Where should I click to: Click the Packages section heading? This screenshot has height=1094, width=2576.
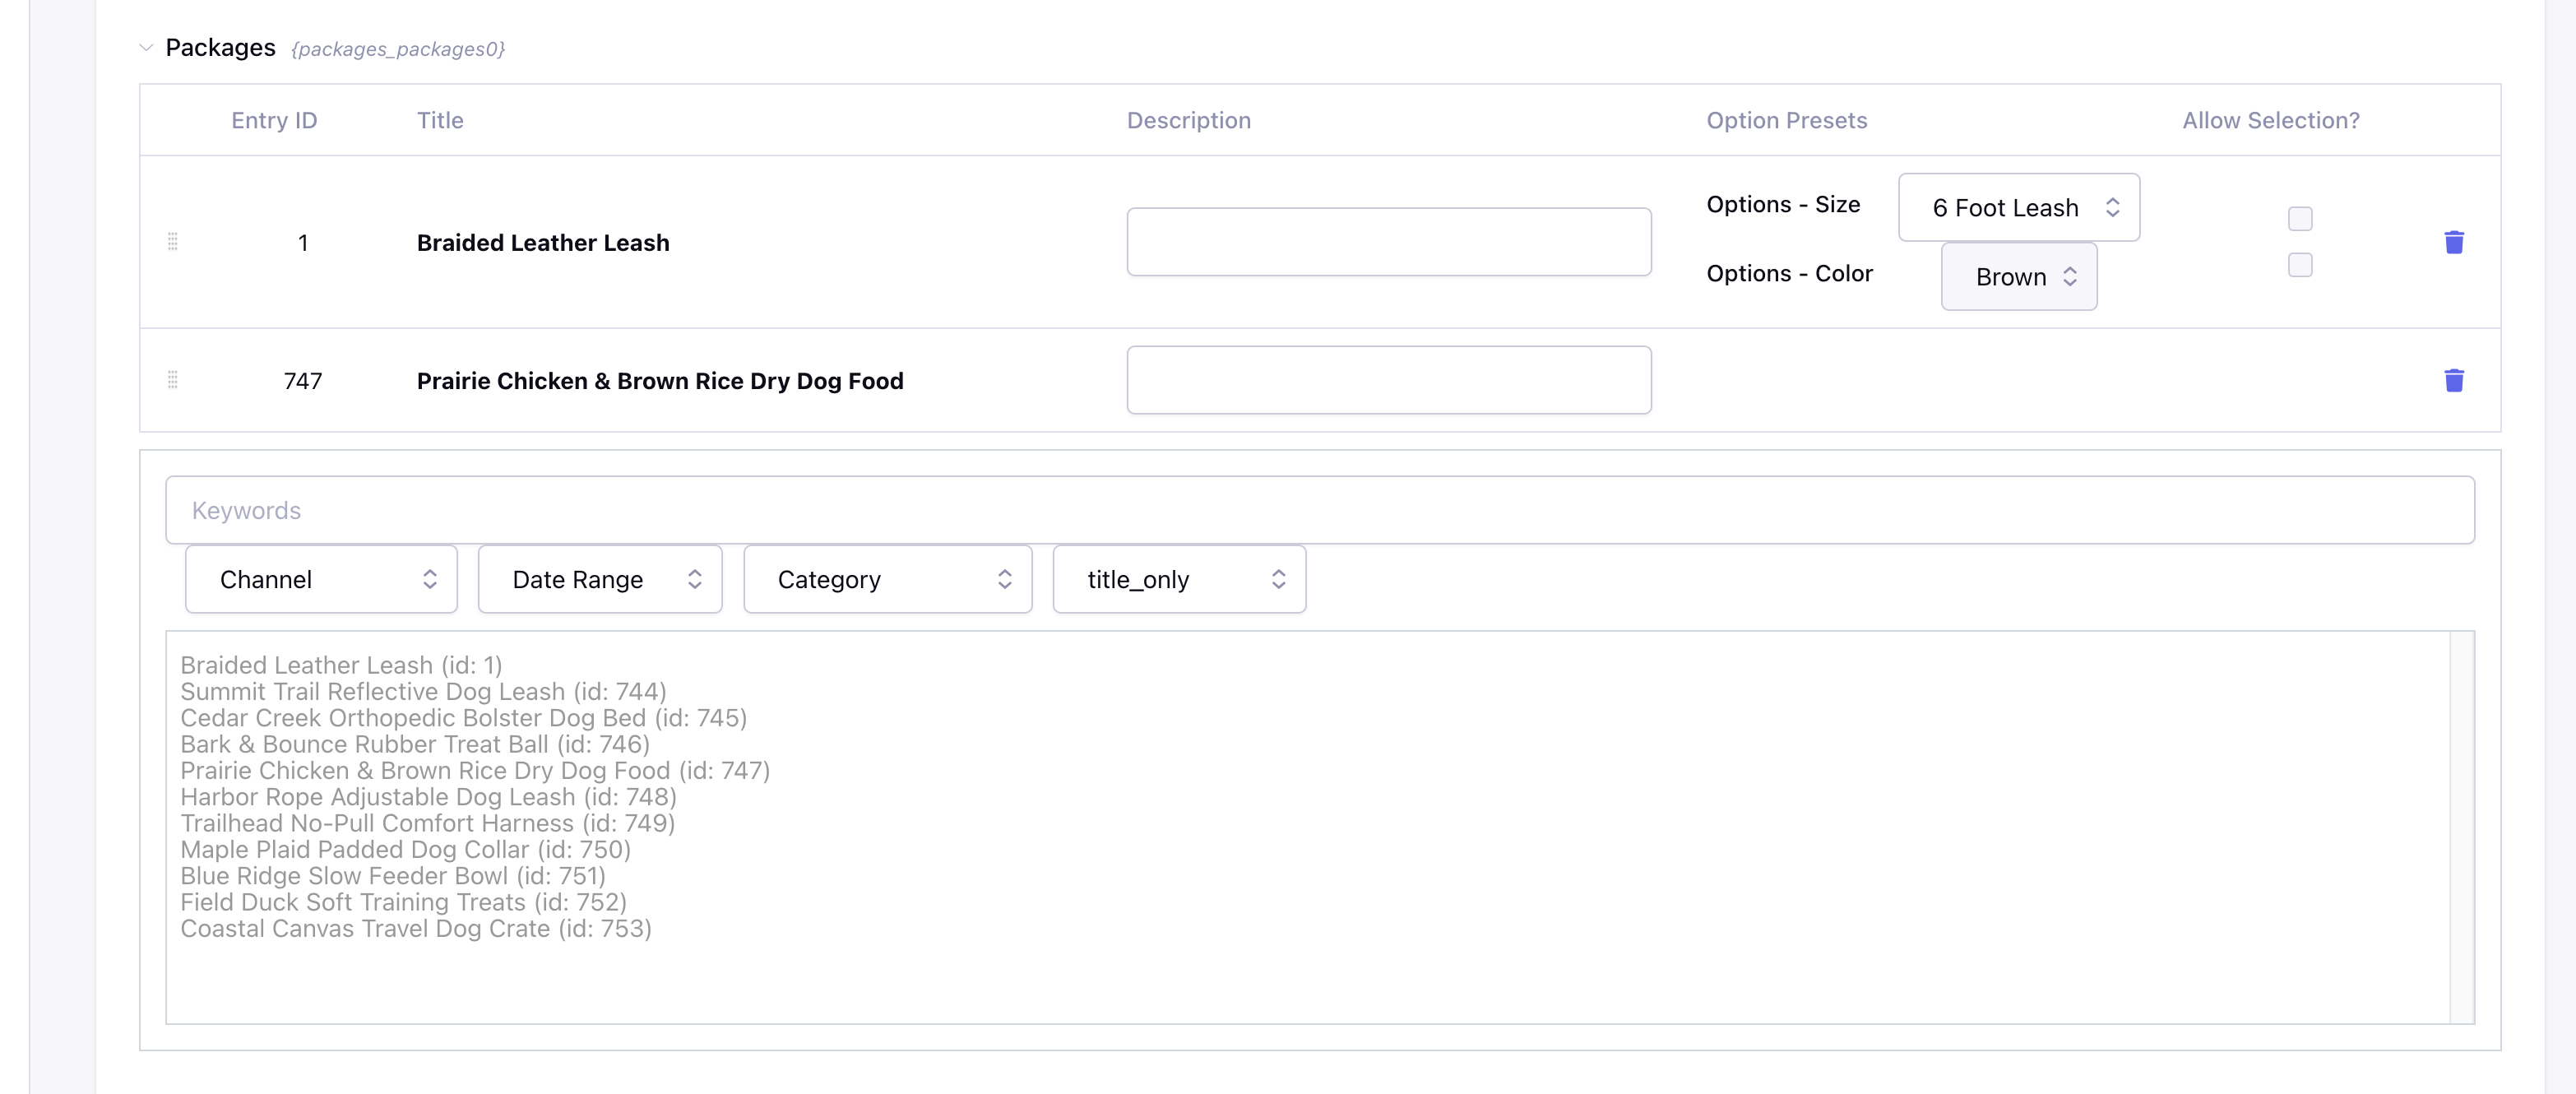220,47
